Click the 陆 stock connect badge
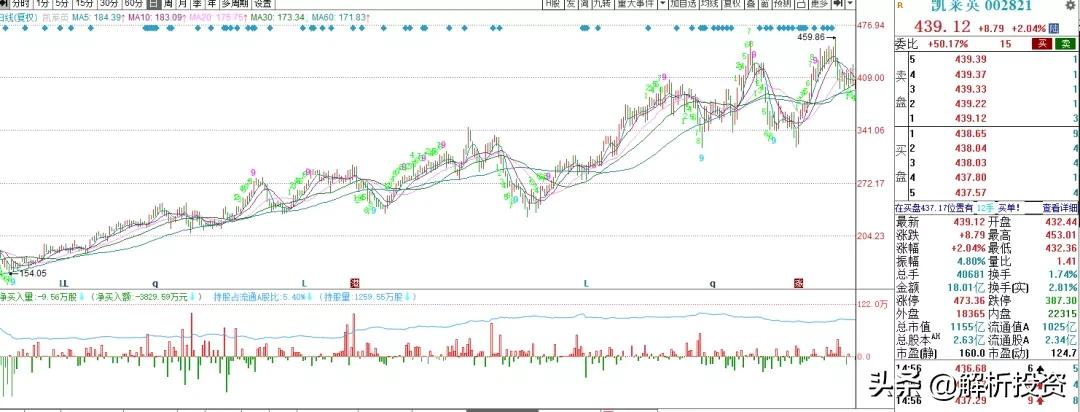The height and width of the screenshot is (412, 1080). 1054,28
